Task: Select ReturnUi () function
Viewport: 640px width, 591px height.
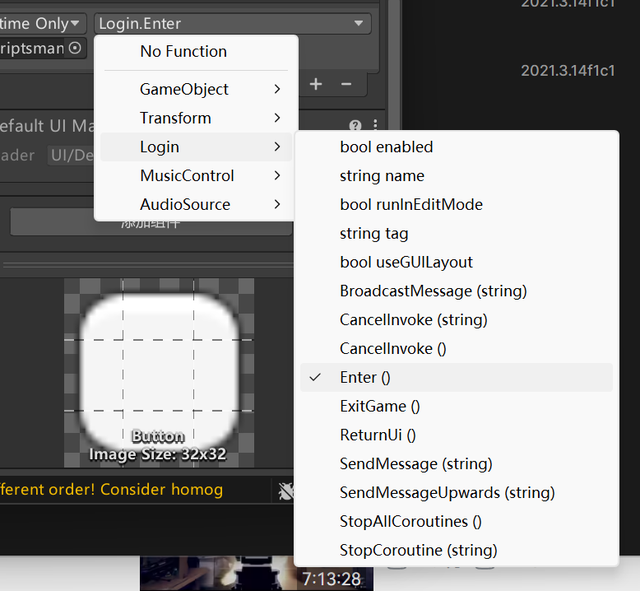Action: 456,435
